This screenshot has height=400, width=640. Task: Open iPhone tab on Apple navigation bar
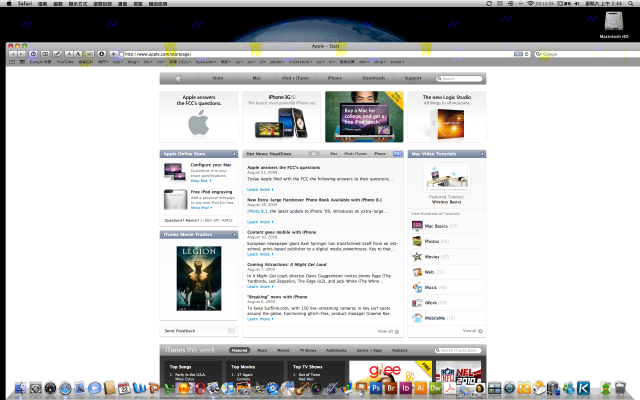[x=335, y=78]
